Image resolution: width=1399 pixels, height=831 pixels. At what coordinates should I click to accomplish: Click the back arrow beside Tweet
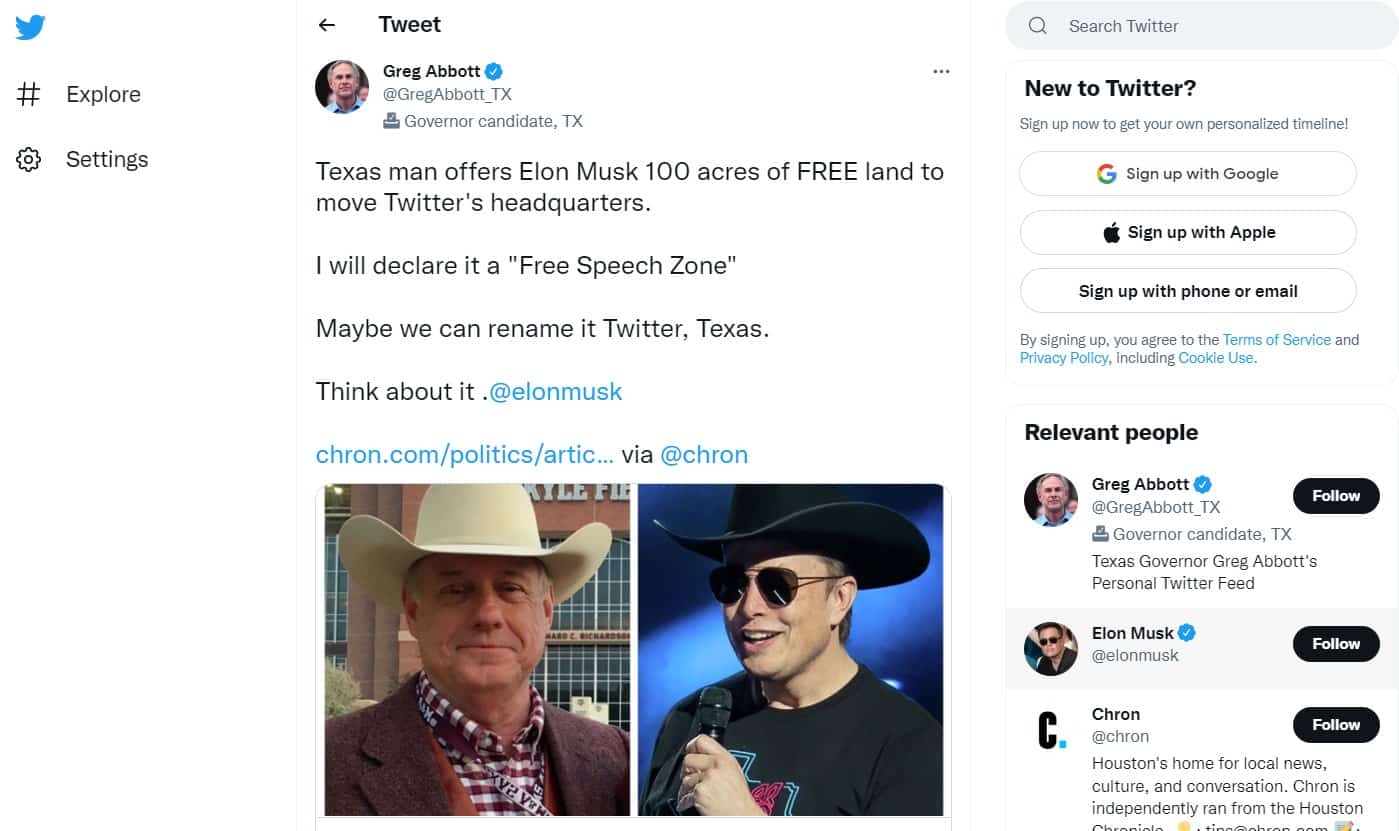point(327,26)
